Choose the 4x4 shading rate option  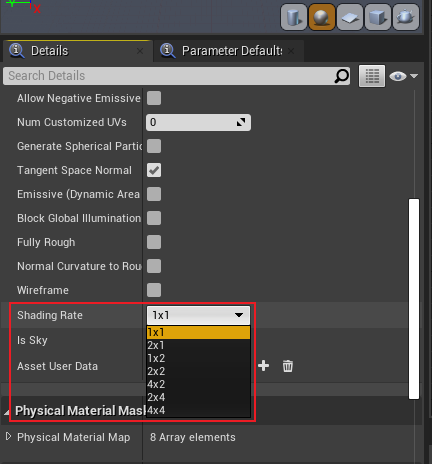tap(198, 410)
